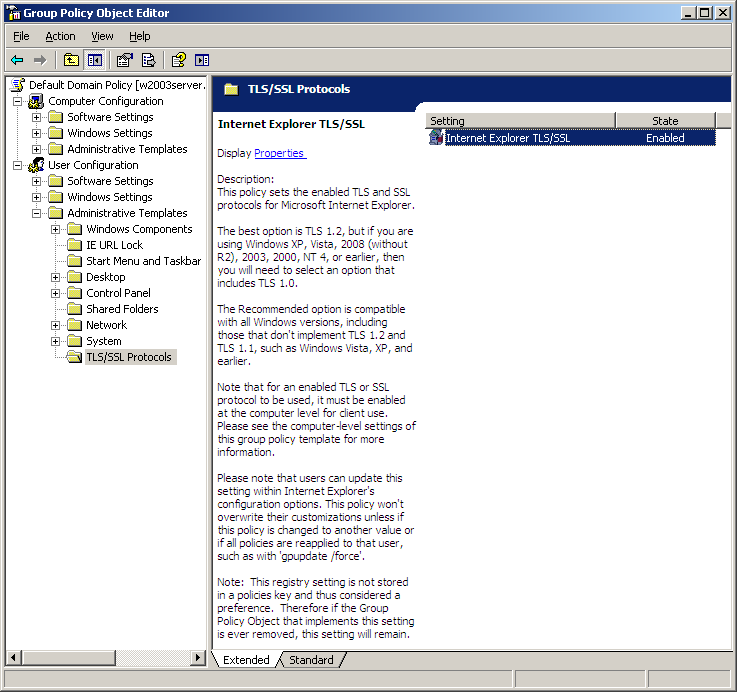737x692 pixels.
Task: Expand Software Settings under Computer Configuration
Action: pyautogui.click(x=36, y=117)
